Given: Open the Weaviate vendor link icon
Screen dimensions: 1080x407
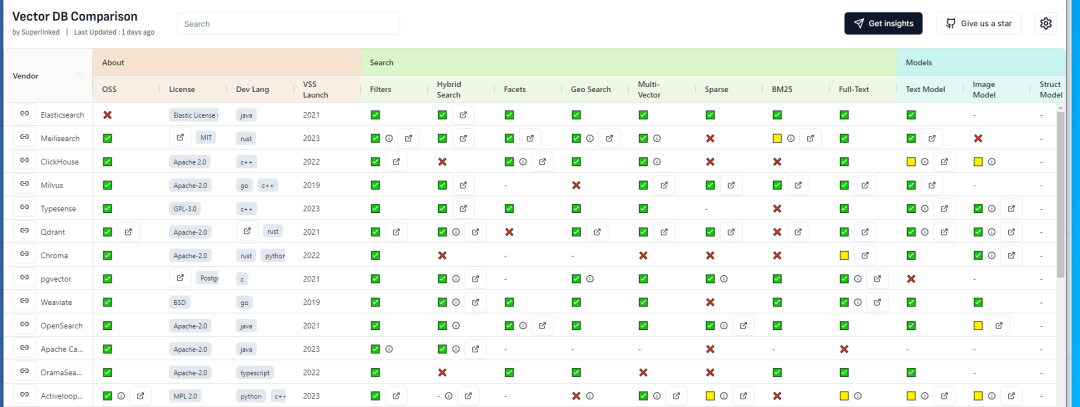Looking at the screenshot, I should [x=24, y=301].
